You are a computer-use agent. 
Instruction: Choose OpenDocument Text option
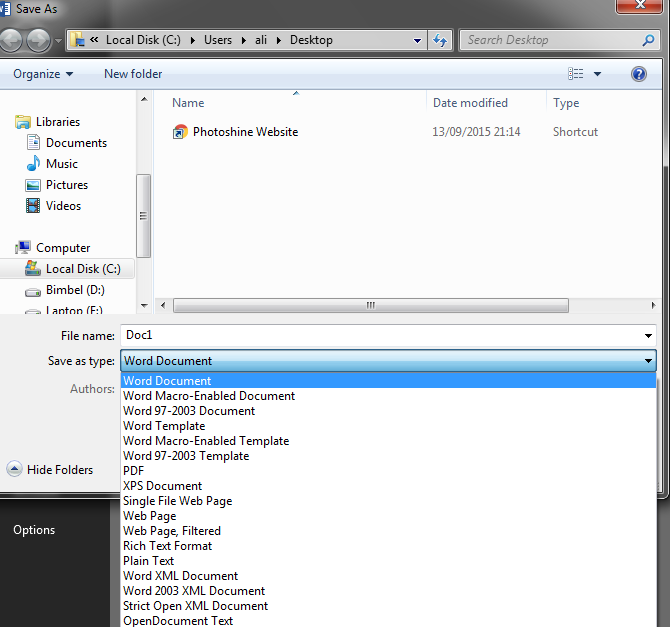coord(388,620)
